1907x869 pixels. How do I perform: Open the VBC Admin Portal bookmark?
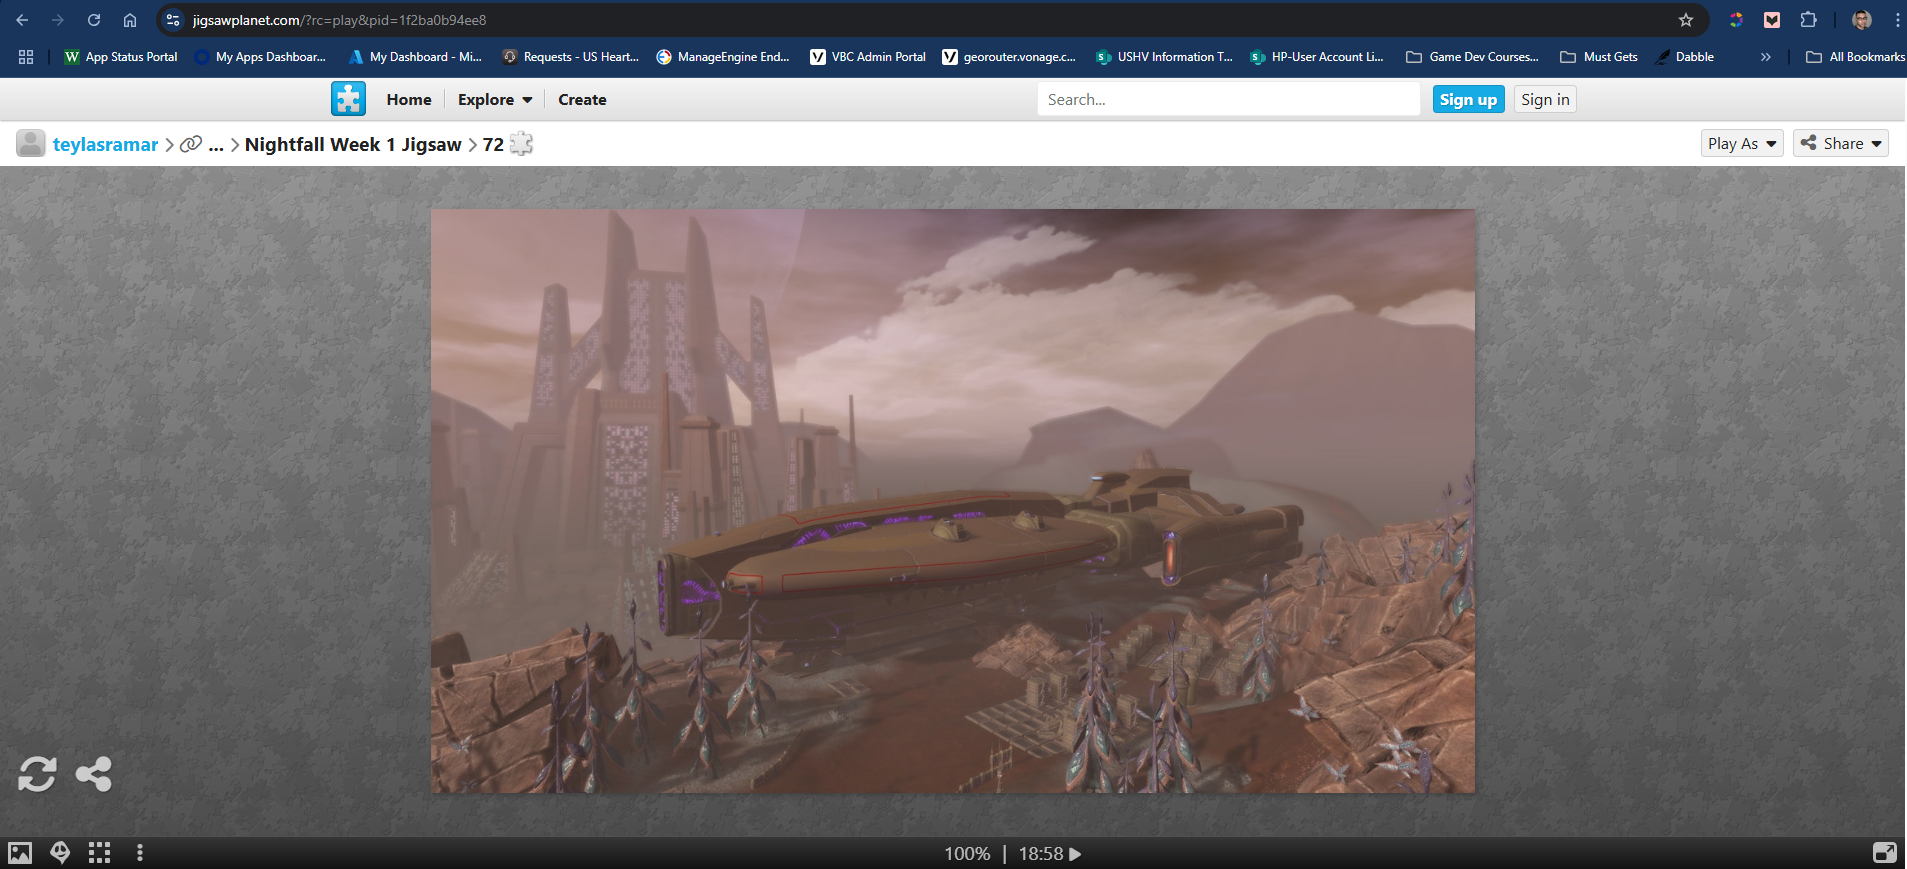pyautogui.click(x=867, y=57)
